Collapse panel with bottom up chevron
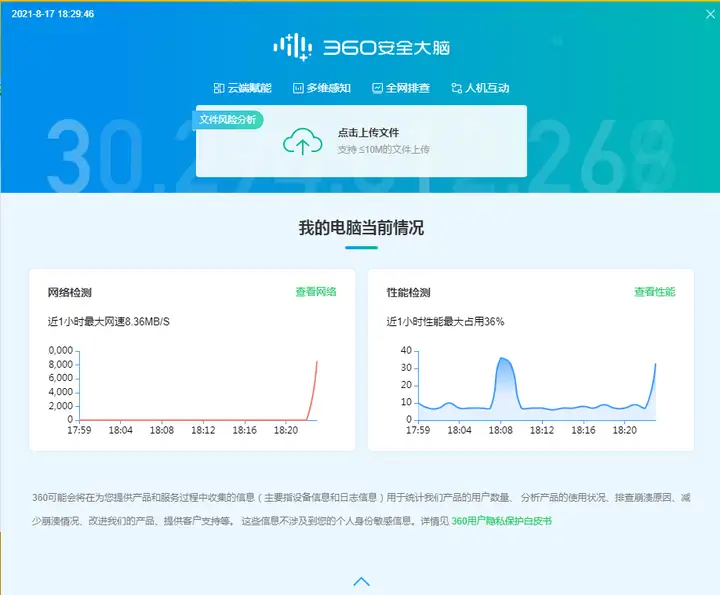720x595 pixels. [x=361, y=582]
